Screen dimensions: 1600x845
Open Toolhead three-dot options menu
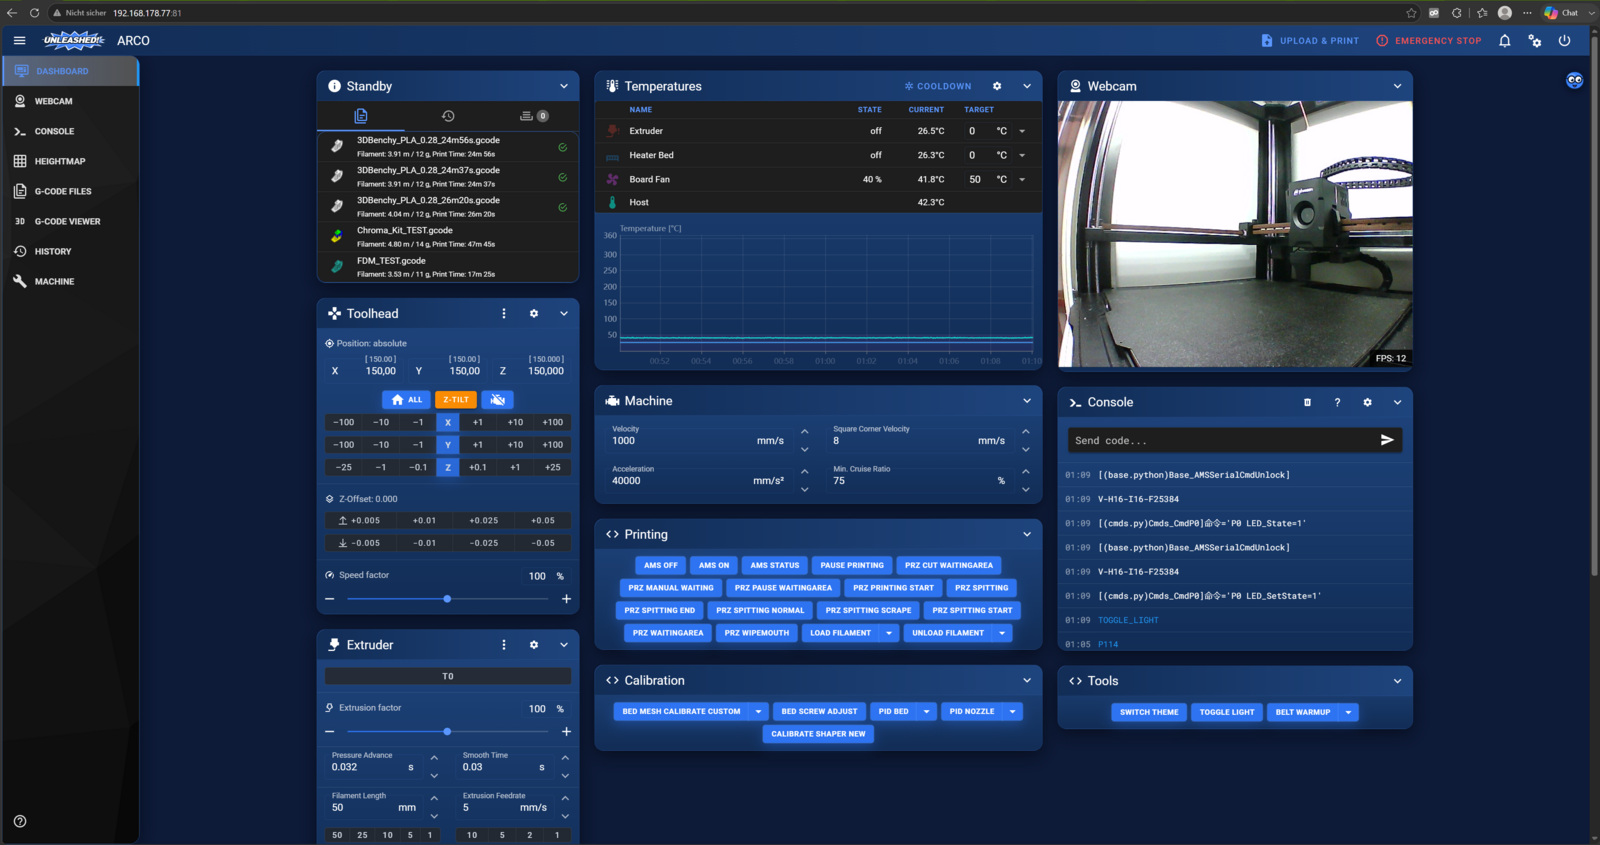click(x=504, y=314)
